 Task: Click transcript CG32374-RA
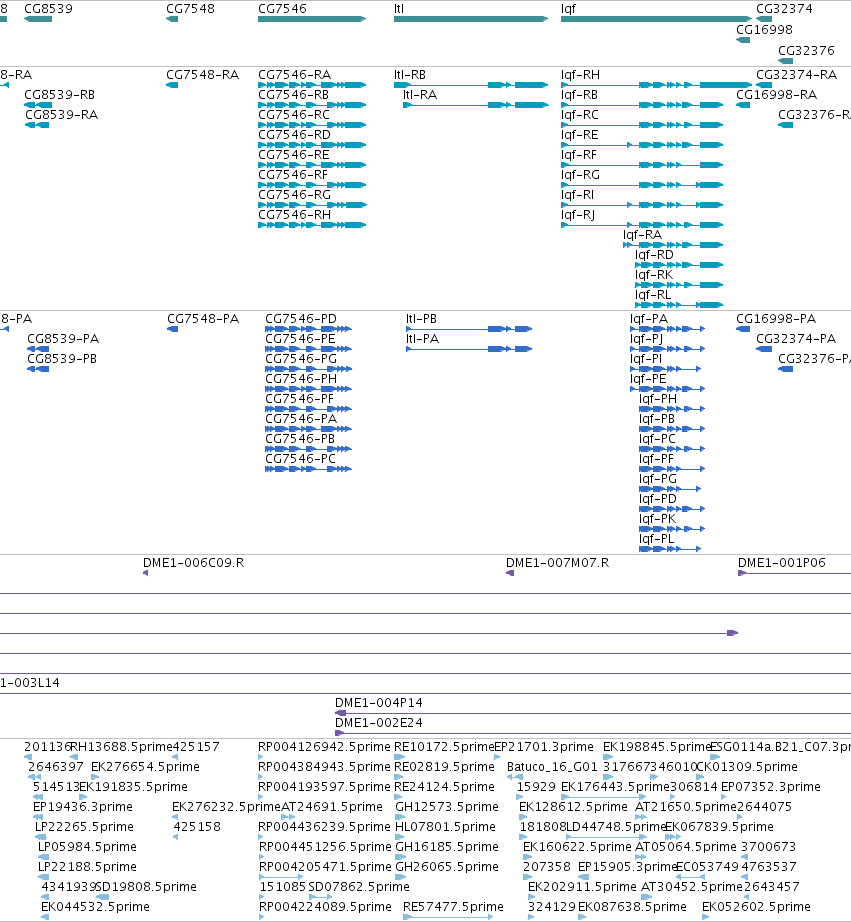click(x=796, y=75)
